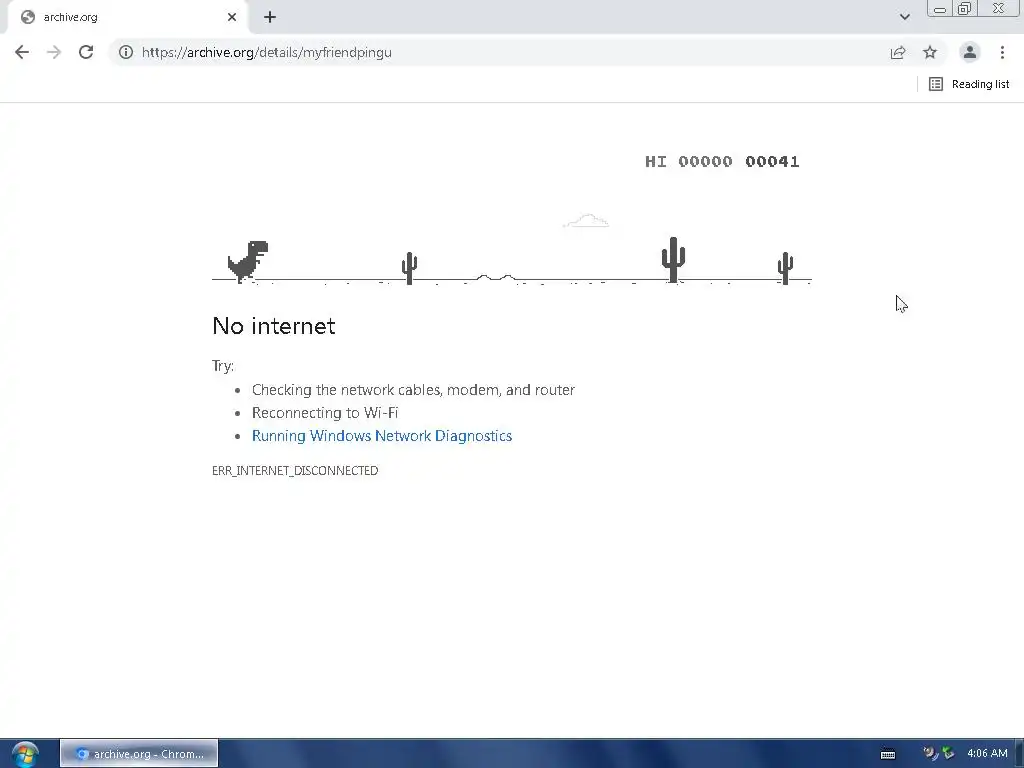
Task: Bookmark this tab with the star
Action: [930, 52]
